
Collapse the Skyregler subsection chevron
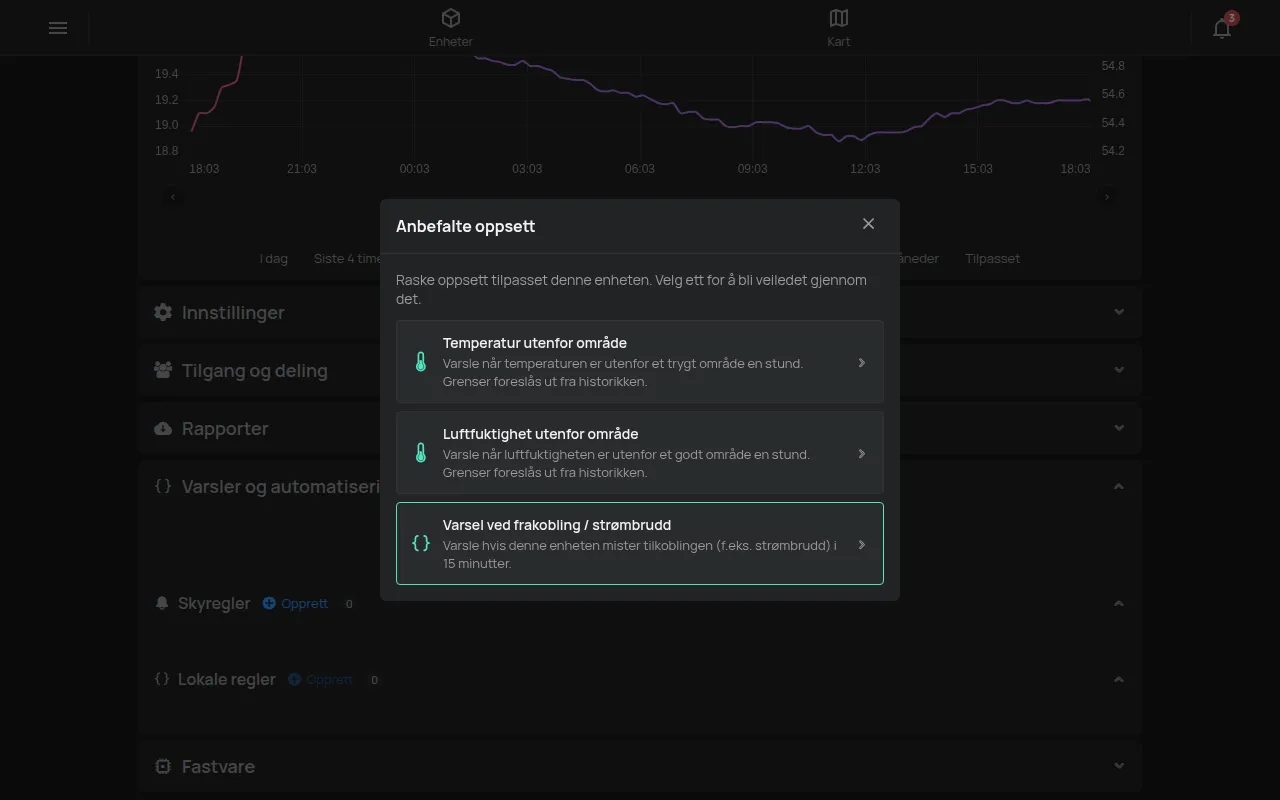(1119, 603)
